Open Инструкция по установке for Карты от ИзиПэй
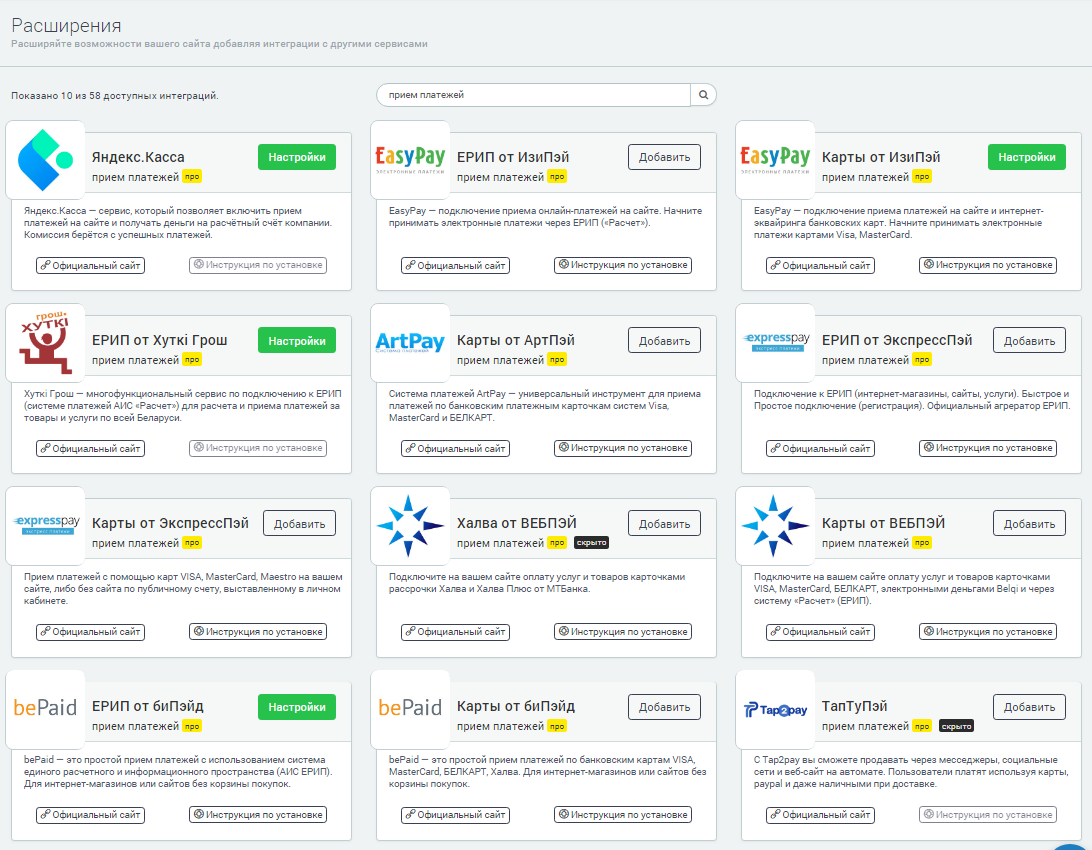The width and height of the screenshot is (1092, 850). click(x=988, y=265)
